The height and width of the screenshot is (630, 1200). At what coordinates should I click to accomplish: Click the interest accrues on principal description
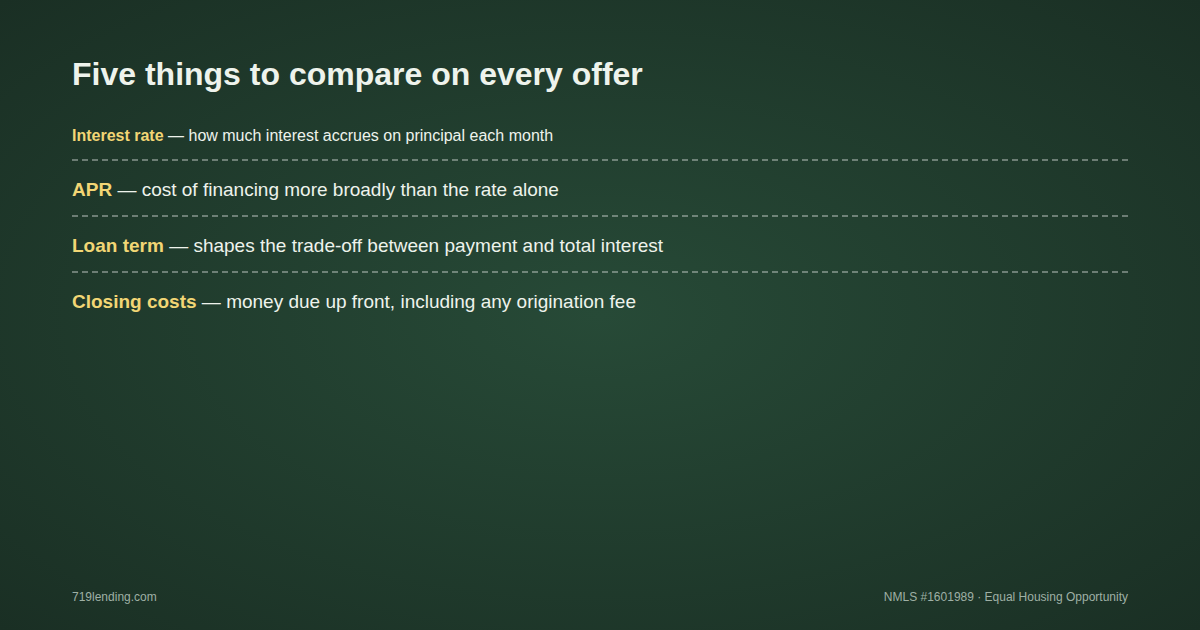click(371, 136)
